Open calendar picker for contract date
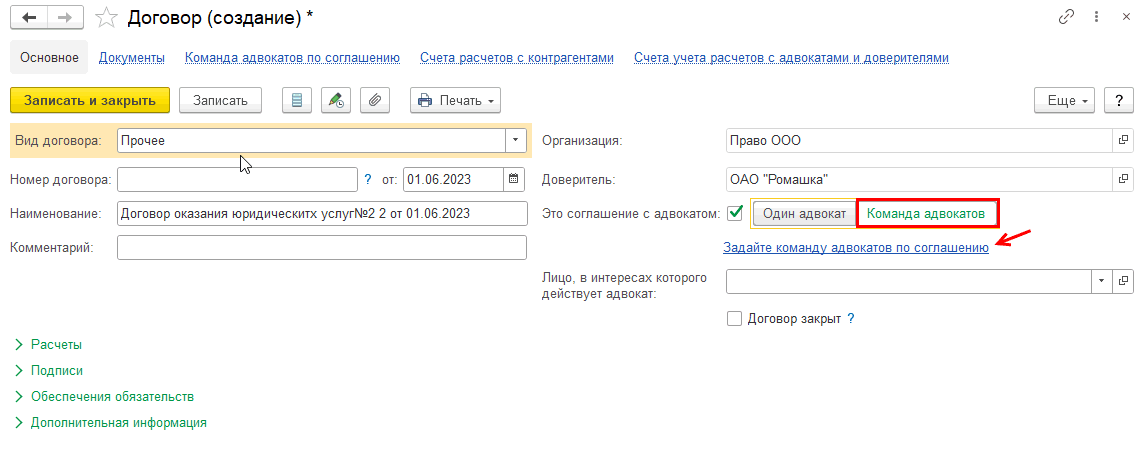 (514, 179)
